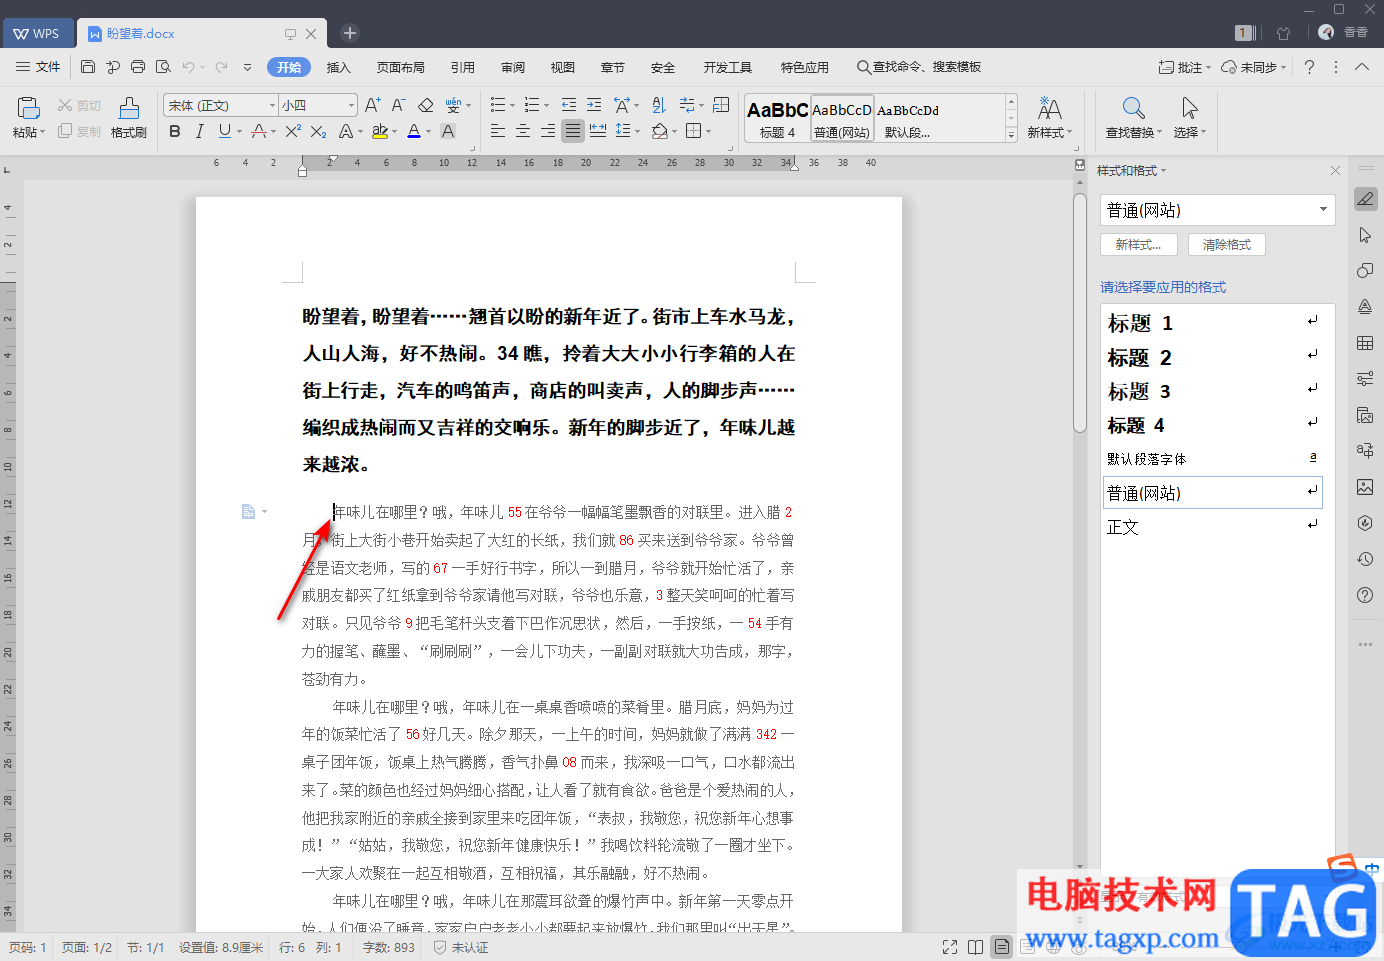The image size is (1384, 961).
Task: Toggle bold formatting
Action: pos(175,131)
